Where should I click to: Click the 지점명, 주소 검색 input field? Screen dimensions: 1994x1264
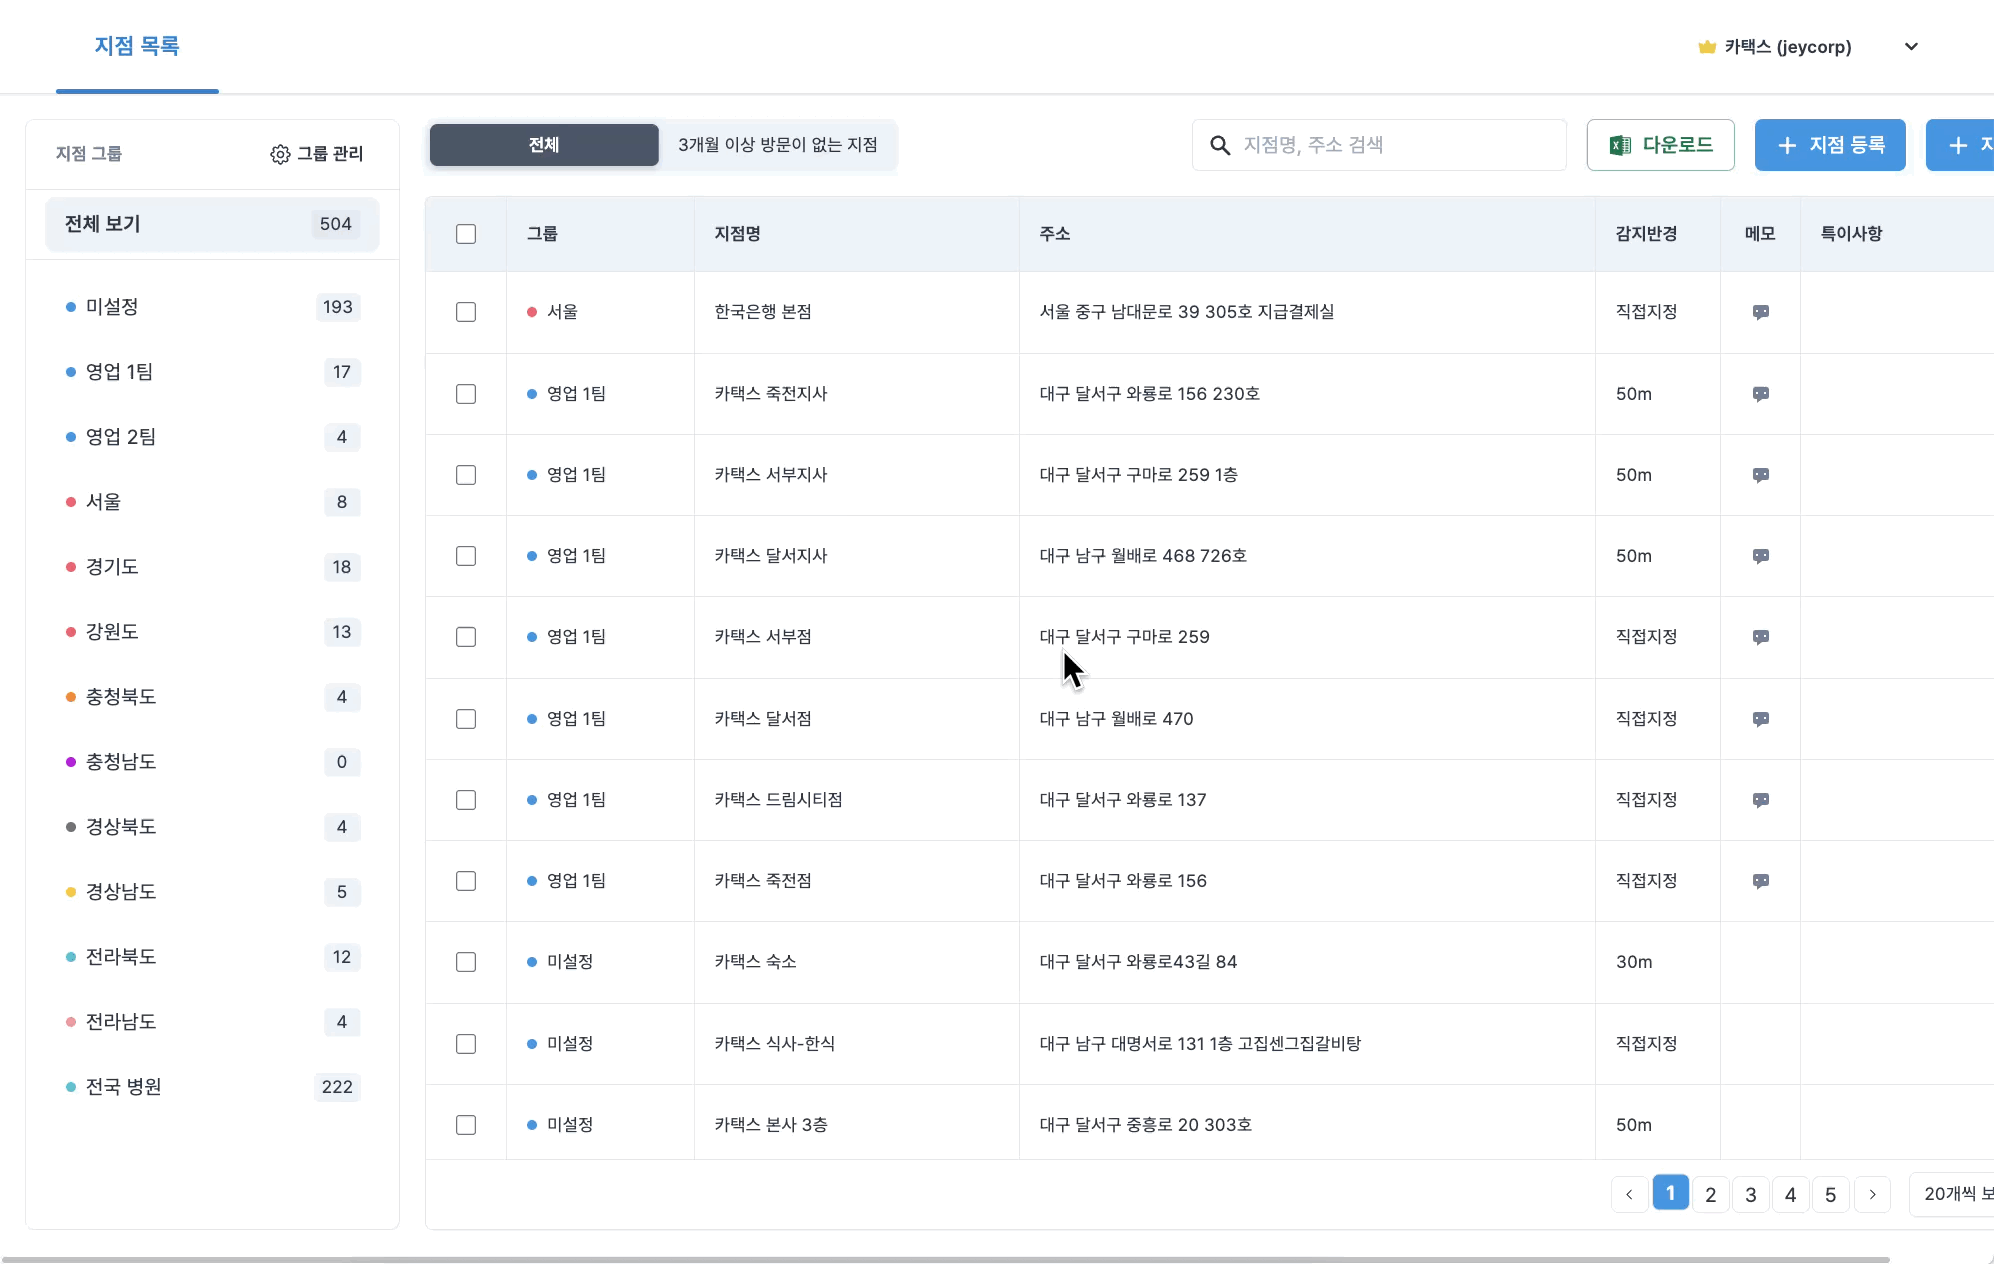1395,145
